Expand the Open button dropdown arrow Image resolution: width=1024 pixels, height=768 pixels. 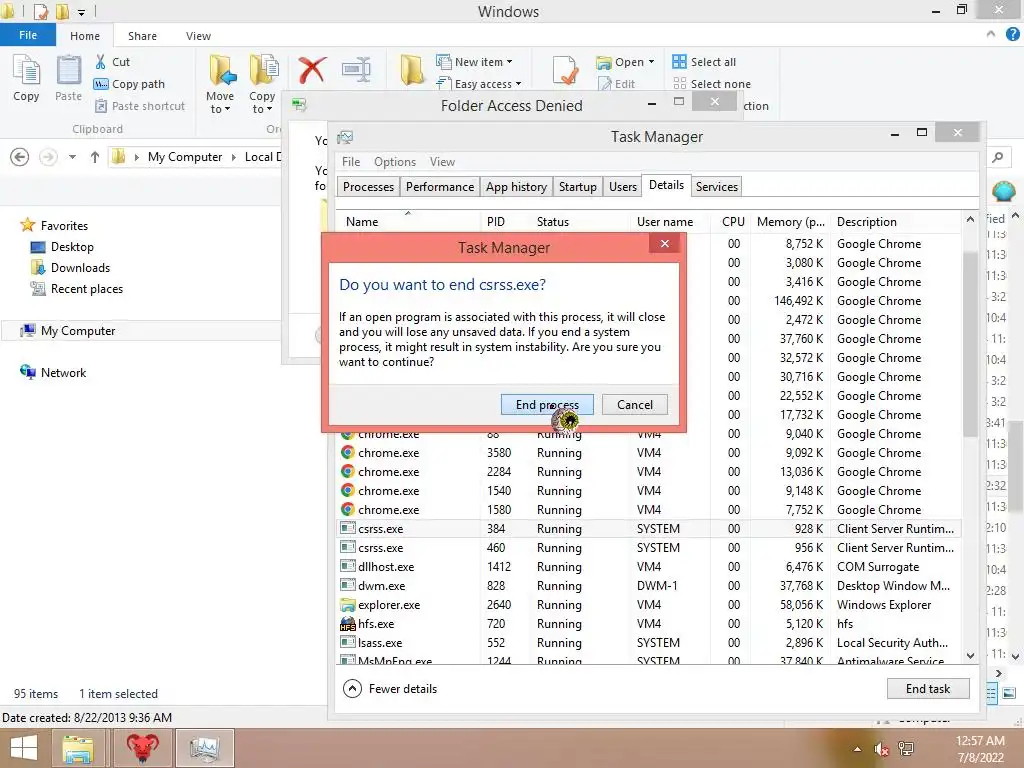[651, 62]
